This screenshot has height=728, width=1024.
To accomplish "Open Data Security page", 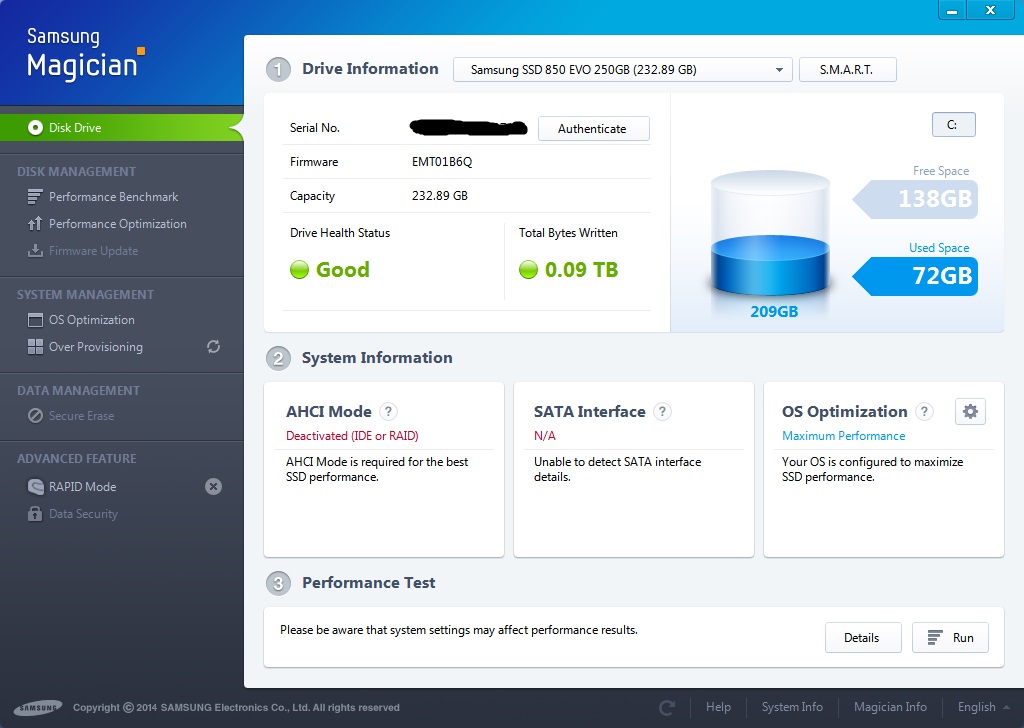I will point(83,514).
